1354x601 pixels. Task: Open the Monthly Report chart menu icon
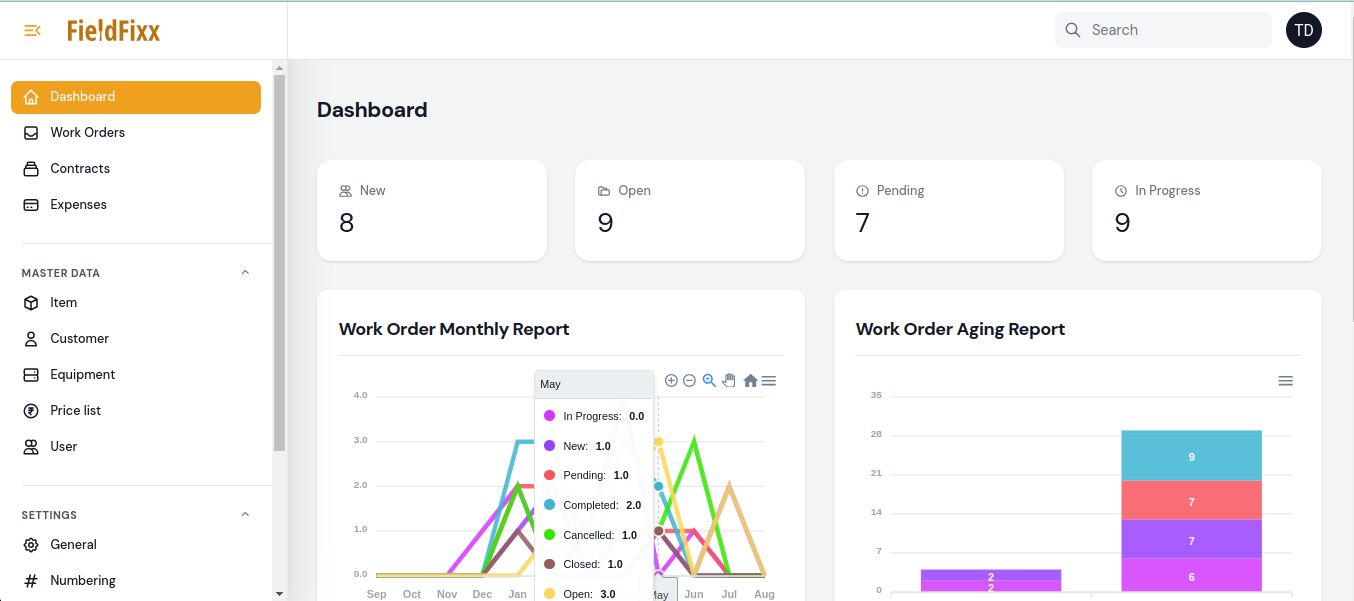(769, 381)
